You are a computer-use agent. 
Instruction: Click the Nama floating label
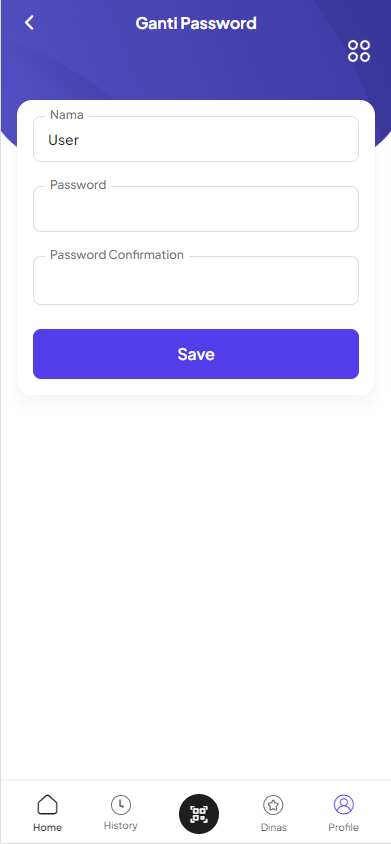67,115
